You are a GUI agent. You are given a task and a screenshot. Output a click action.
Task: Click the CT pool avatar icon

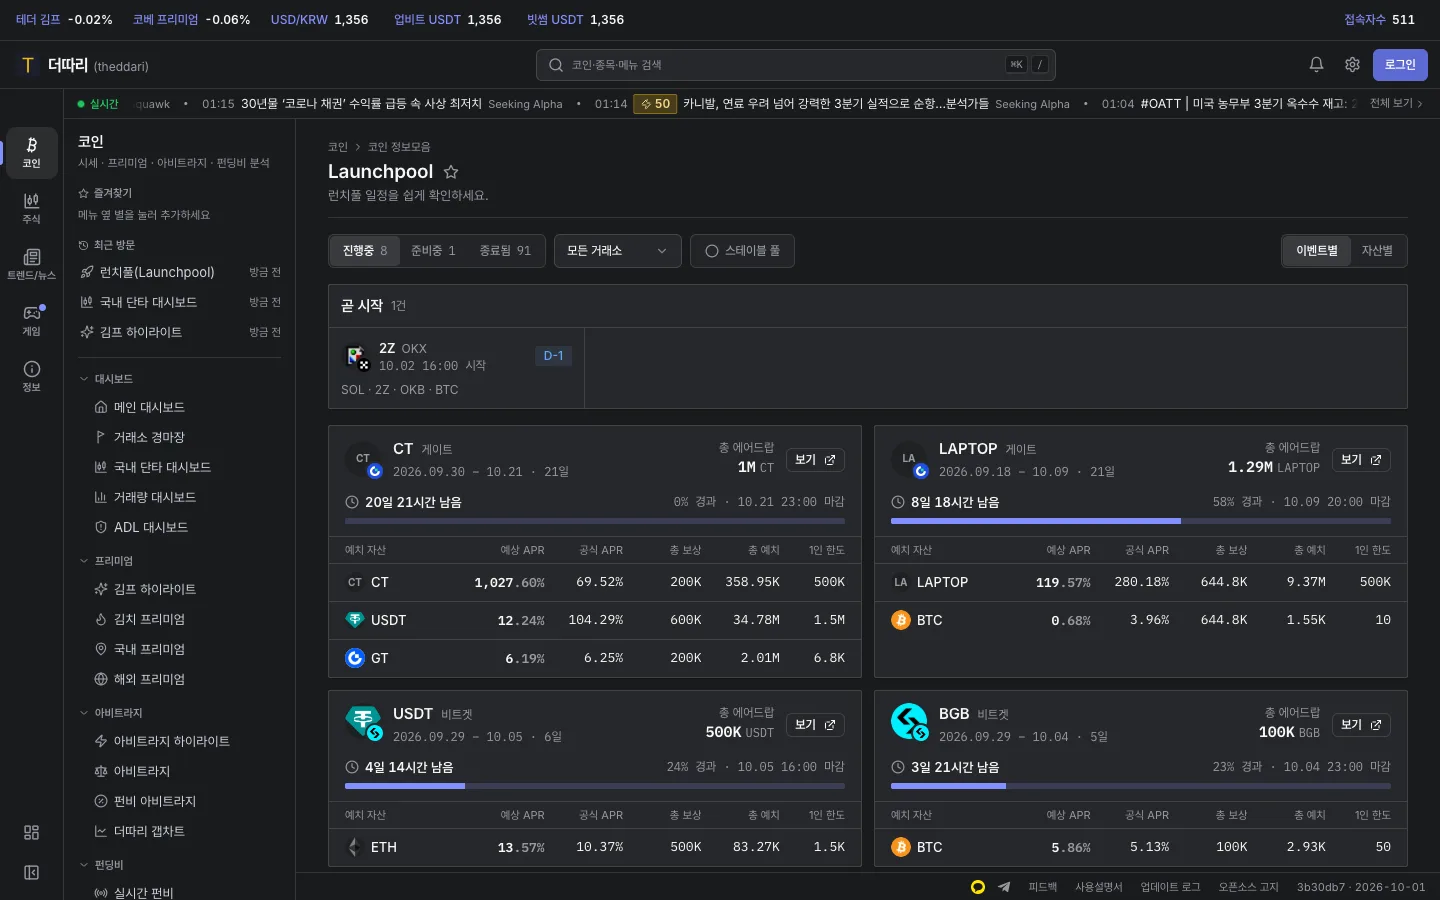click(362, 460)
